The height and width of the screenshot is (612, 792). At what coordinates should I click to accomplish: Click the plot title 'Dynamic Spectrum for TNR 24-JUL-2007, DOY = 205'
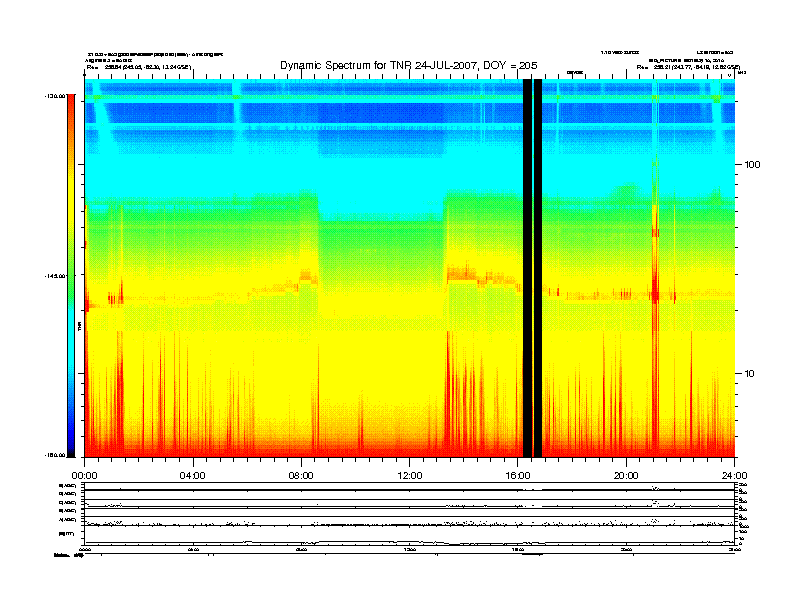coord(409,66)
